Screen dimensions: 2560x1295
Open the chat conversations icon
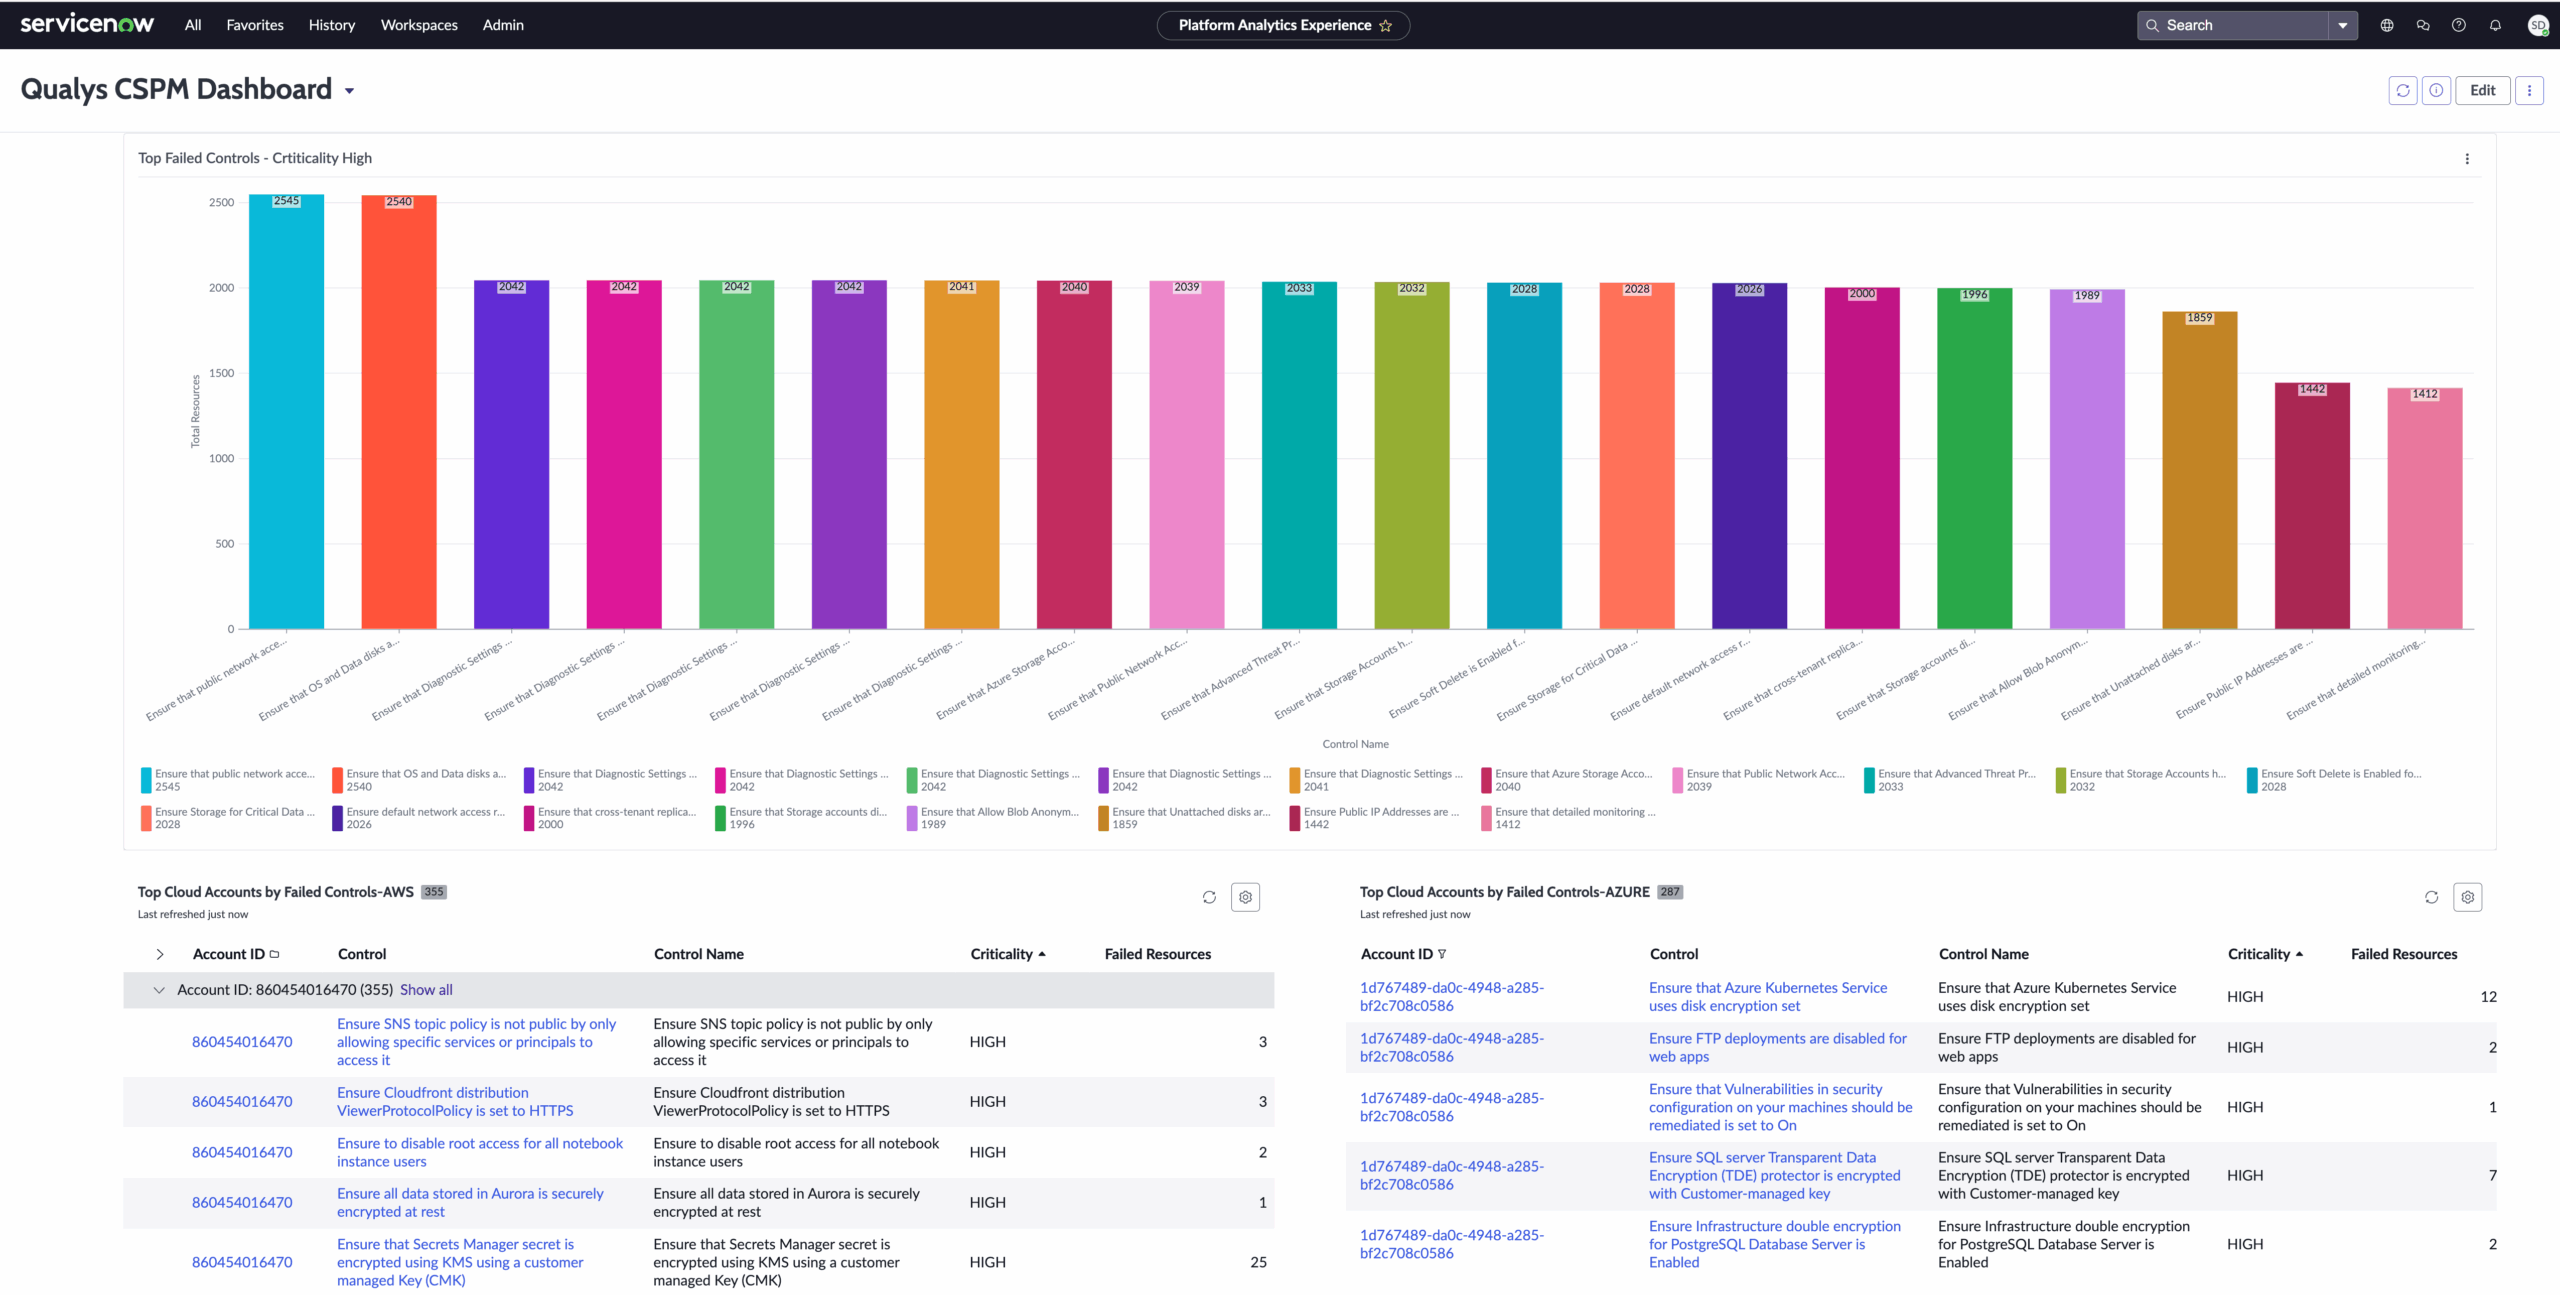(x=2423, y=25)
